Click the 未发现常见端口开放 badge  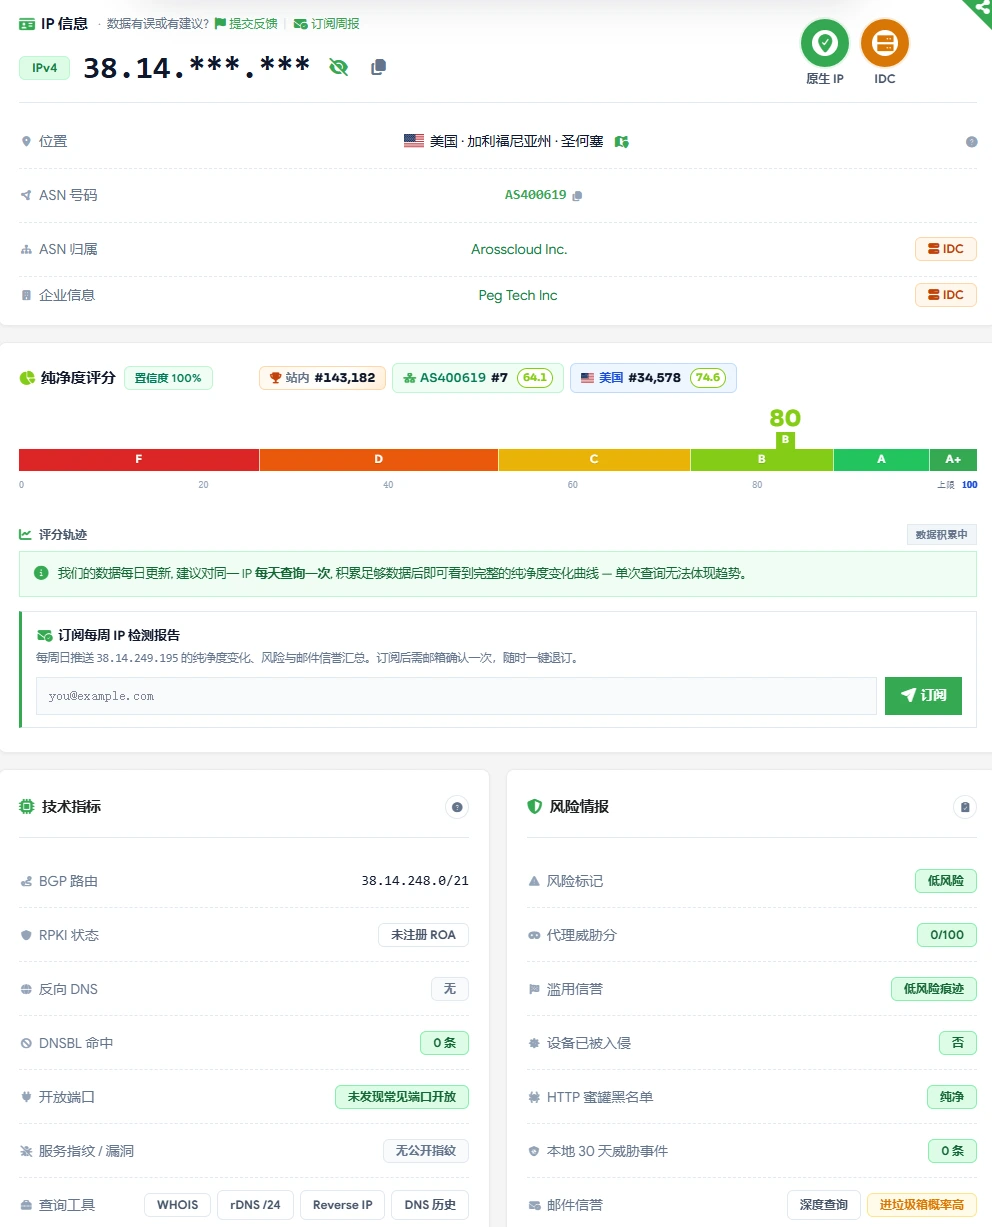[402, 1097]
